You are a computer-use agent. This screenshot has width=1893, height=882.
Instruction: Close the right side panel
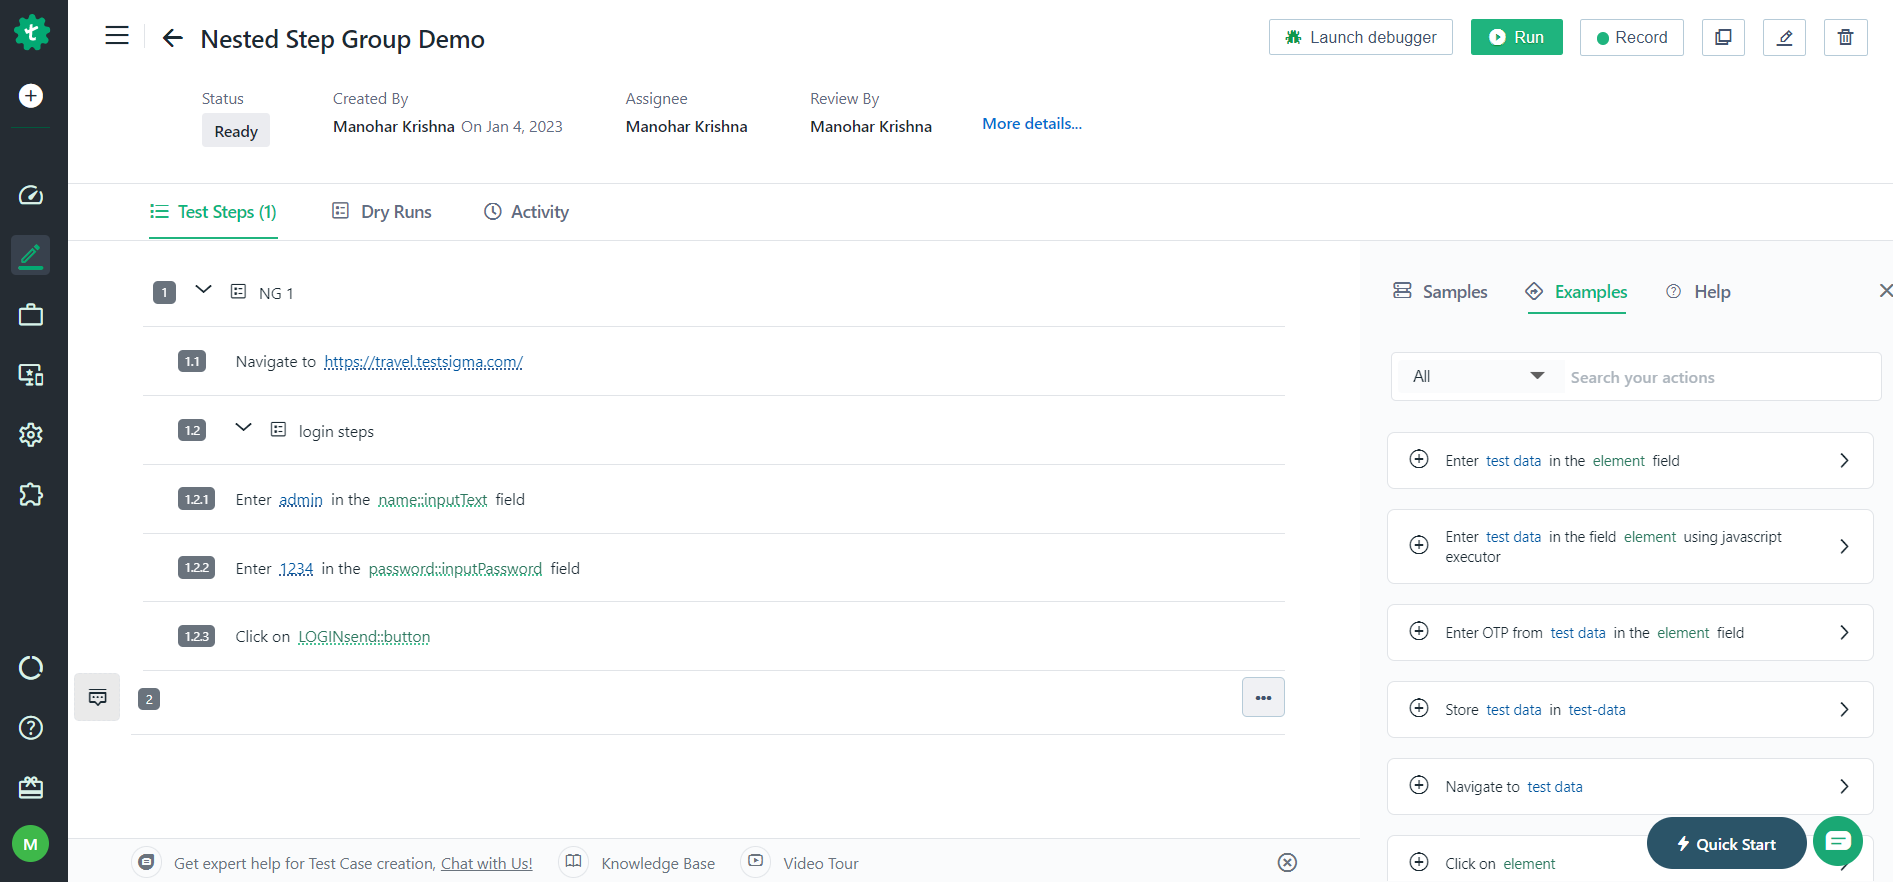tap(1885, 291)
